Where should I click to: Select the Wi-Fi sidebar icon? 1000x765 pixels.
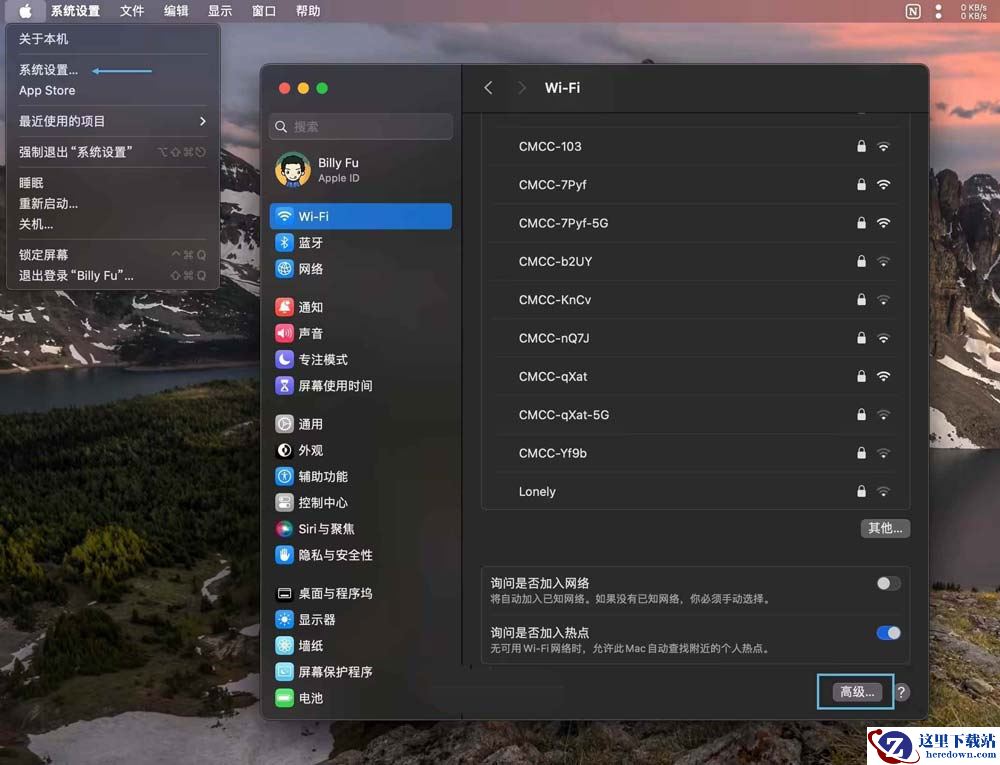284,216
